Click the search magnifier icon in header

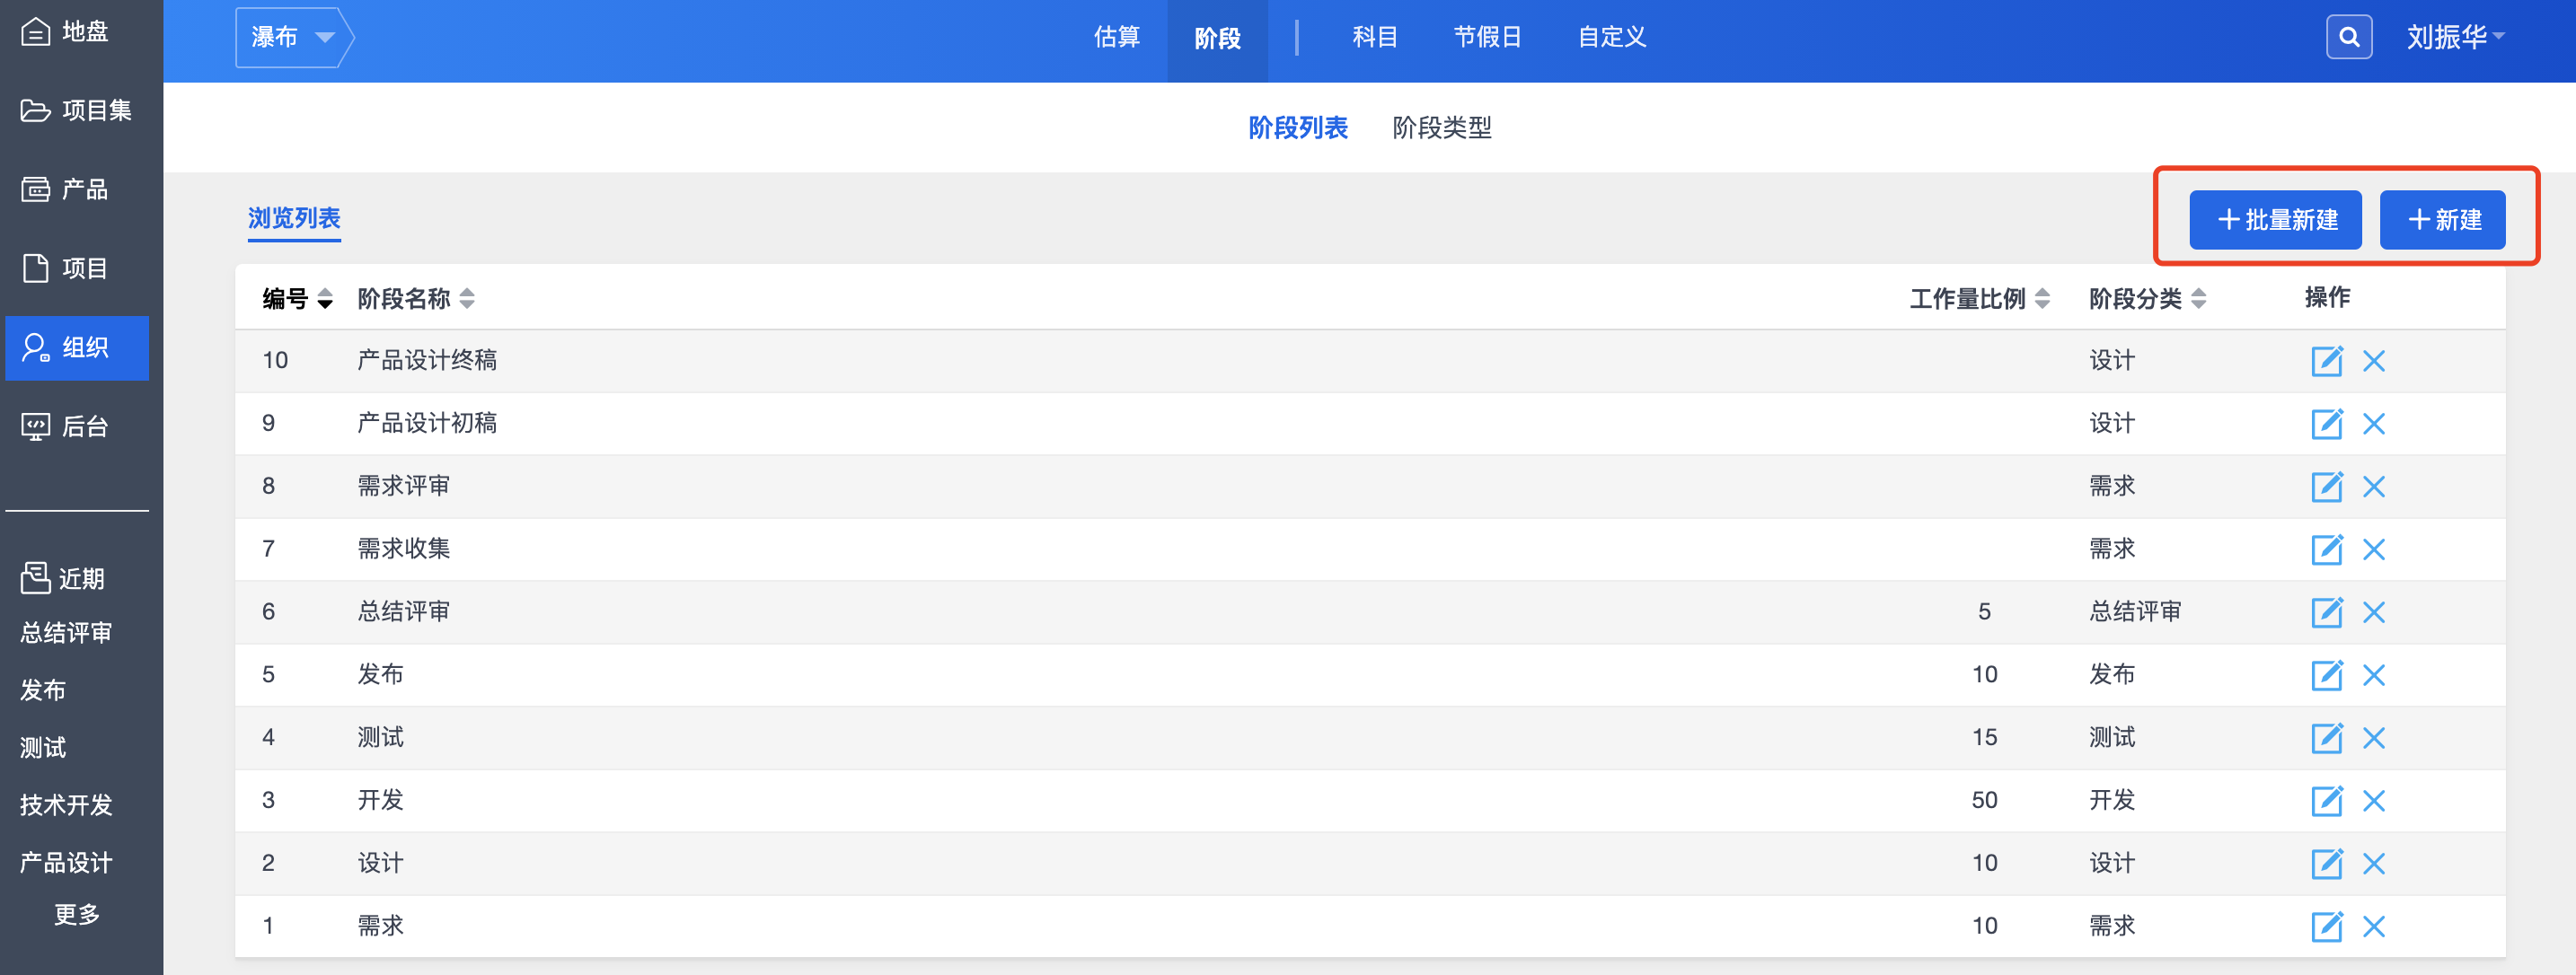[x=2348, y=38]
